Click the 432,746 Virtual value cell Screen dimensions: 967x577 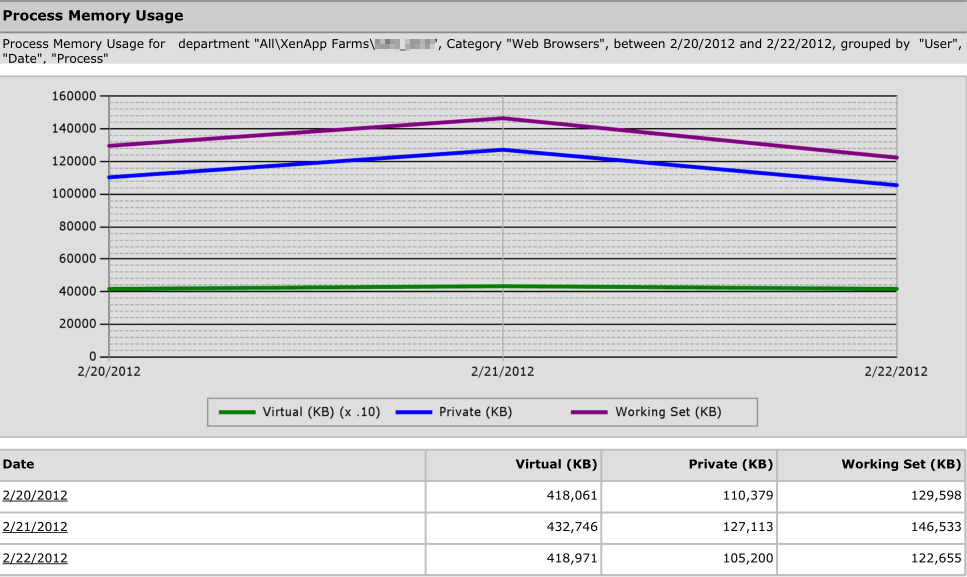pos(513,527)
